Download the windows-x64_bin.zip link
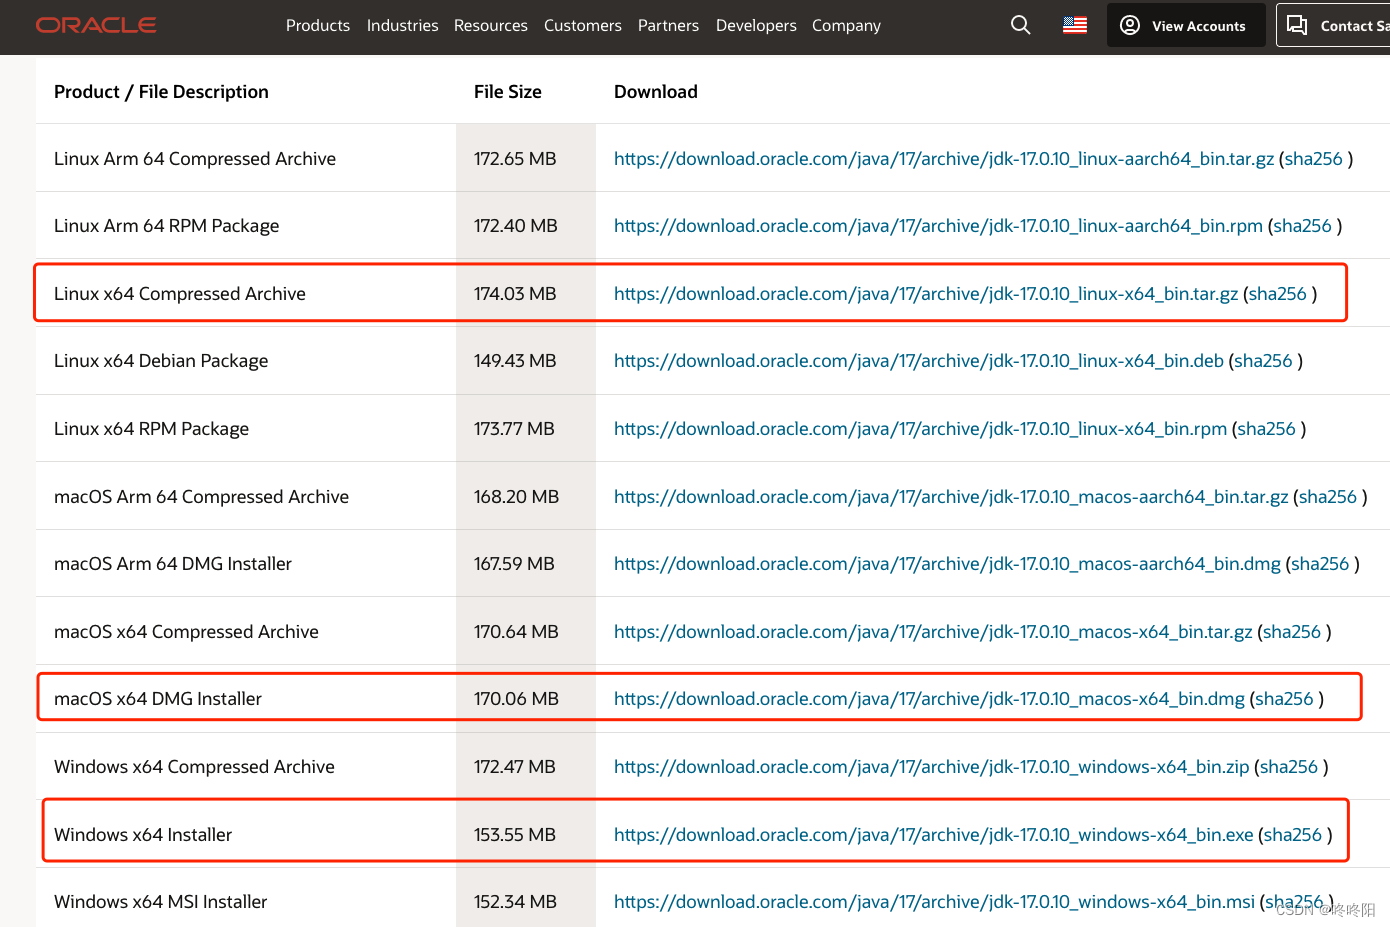1390x927 pixels. point(932,767)
